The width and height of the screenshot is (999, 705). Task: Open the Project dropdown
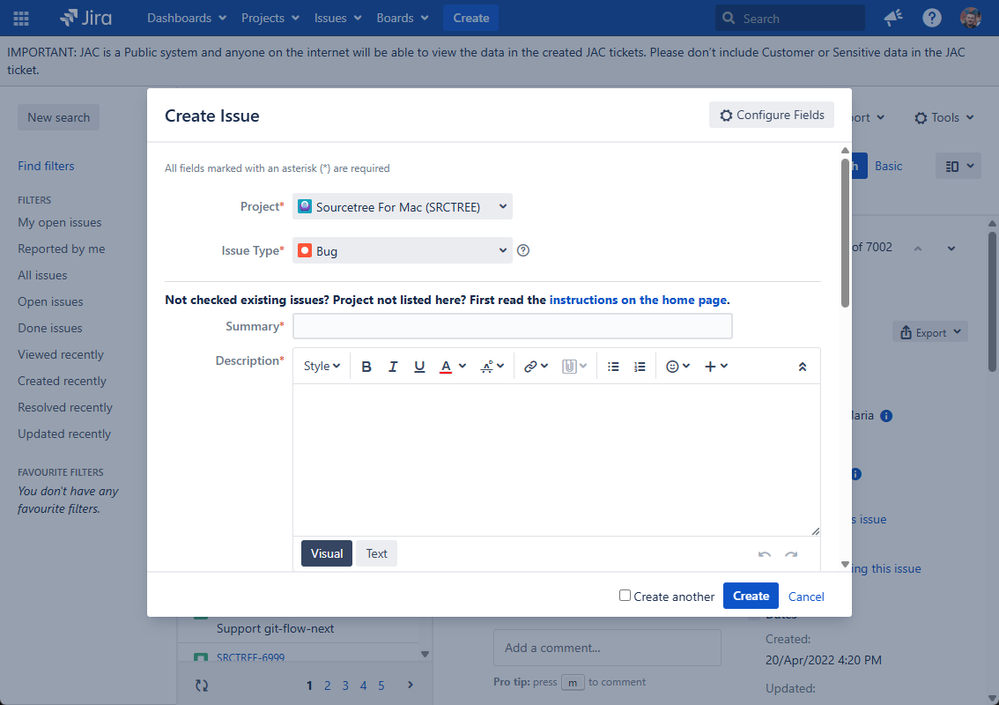tap(403, 206)
